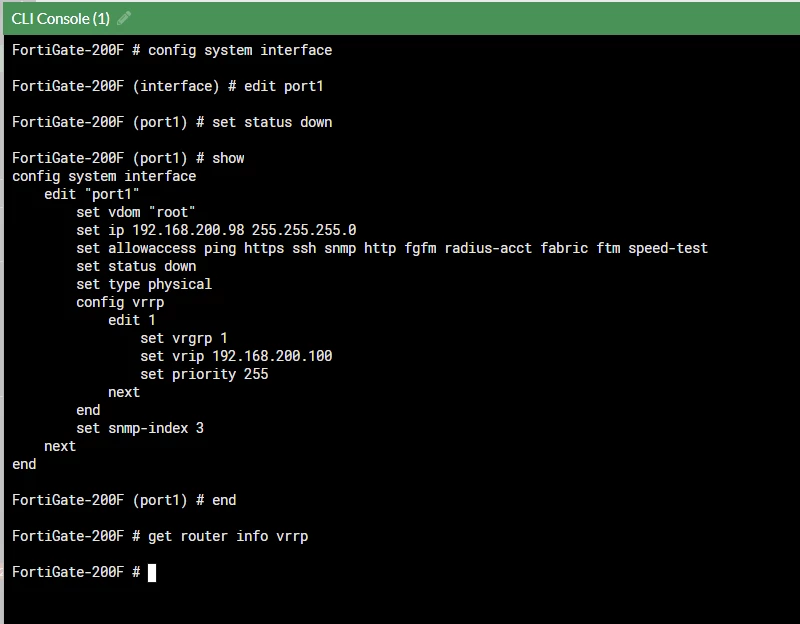Click the terminal cursor at the last prompt

pyautogui.click(x=152, y=572)
